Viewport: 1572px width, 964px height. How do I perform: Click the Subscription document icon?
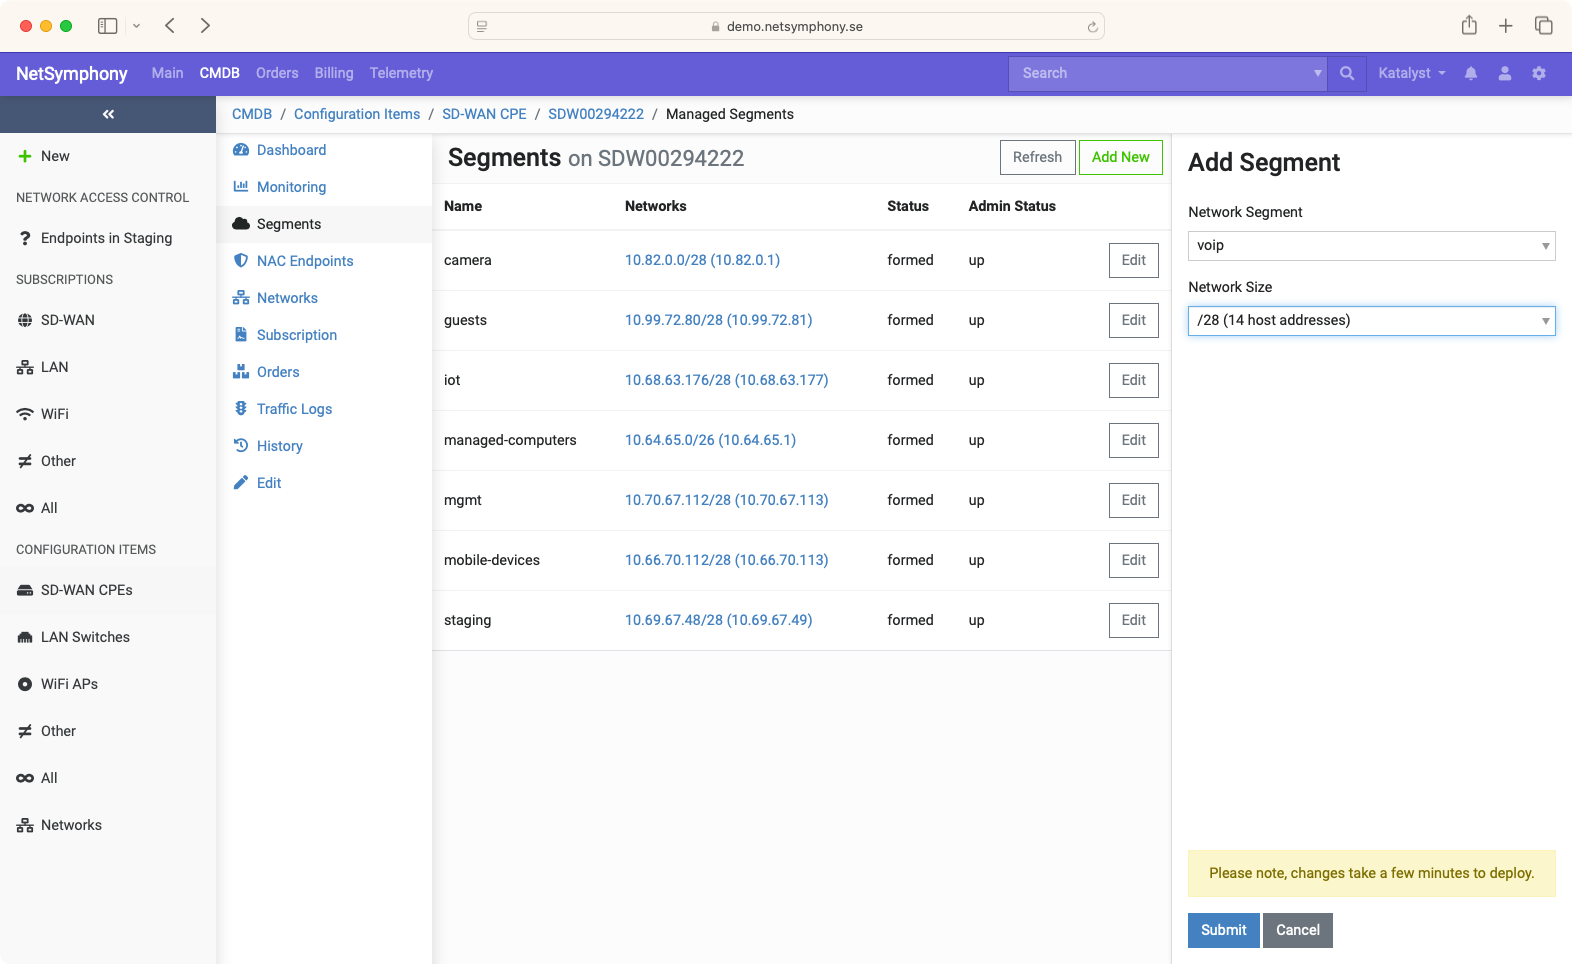pyautogui.click(x=241, y=335)
